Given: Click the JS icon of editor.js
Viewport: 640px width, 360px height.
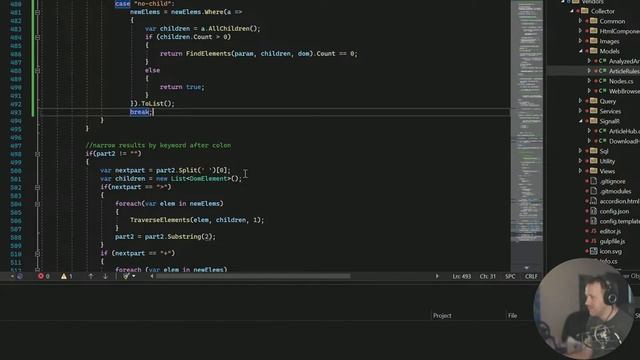Looking at the screenshot, I should coord(593,231).
